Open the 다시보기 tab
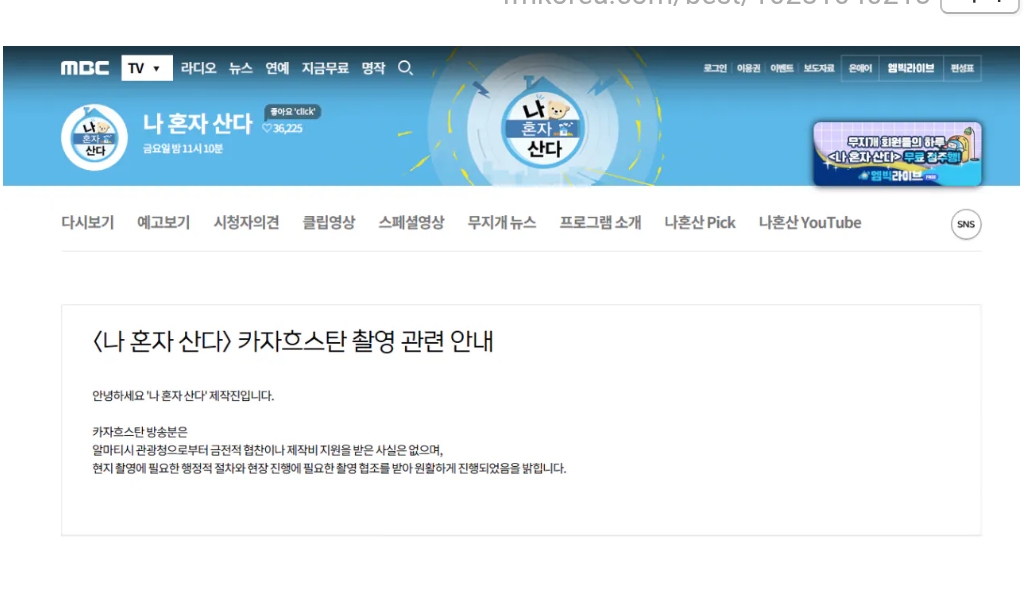Screen dimensions: 1029x604 (x=87, y=223)
